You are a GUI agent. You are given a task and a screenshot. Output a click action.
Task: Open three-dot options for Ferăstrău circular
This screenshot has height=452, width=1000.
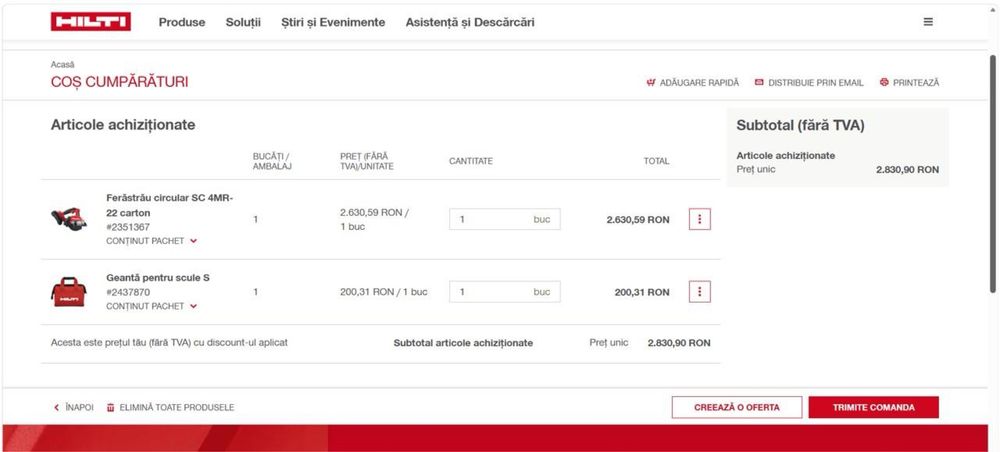[700, 219]
